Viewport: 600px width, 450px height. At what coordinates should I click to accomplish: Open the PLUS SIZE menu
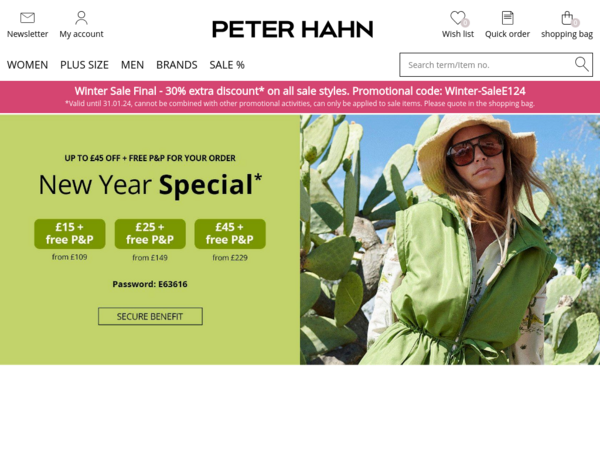click(84, 65)
